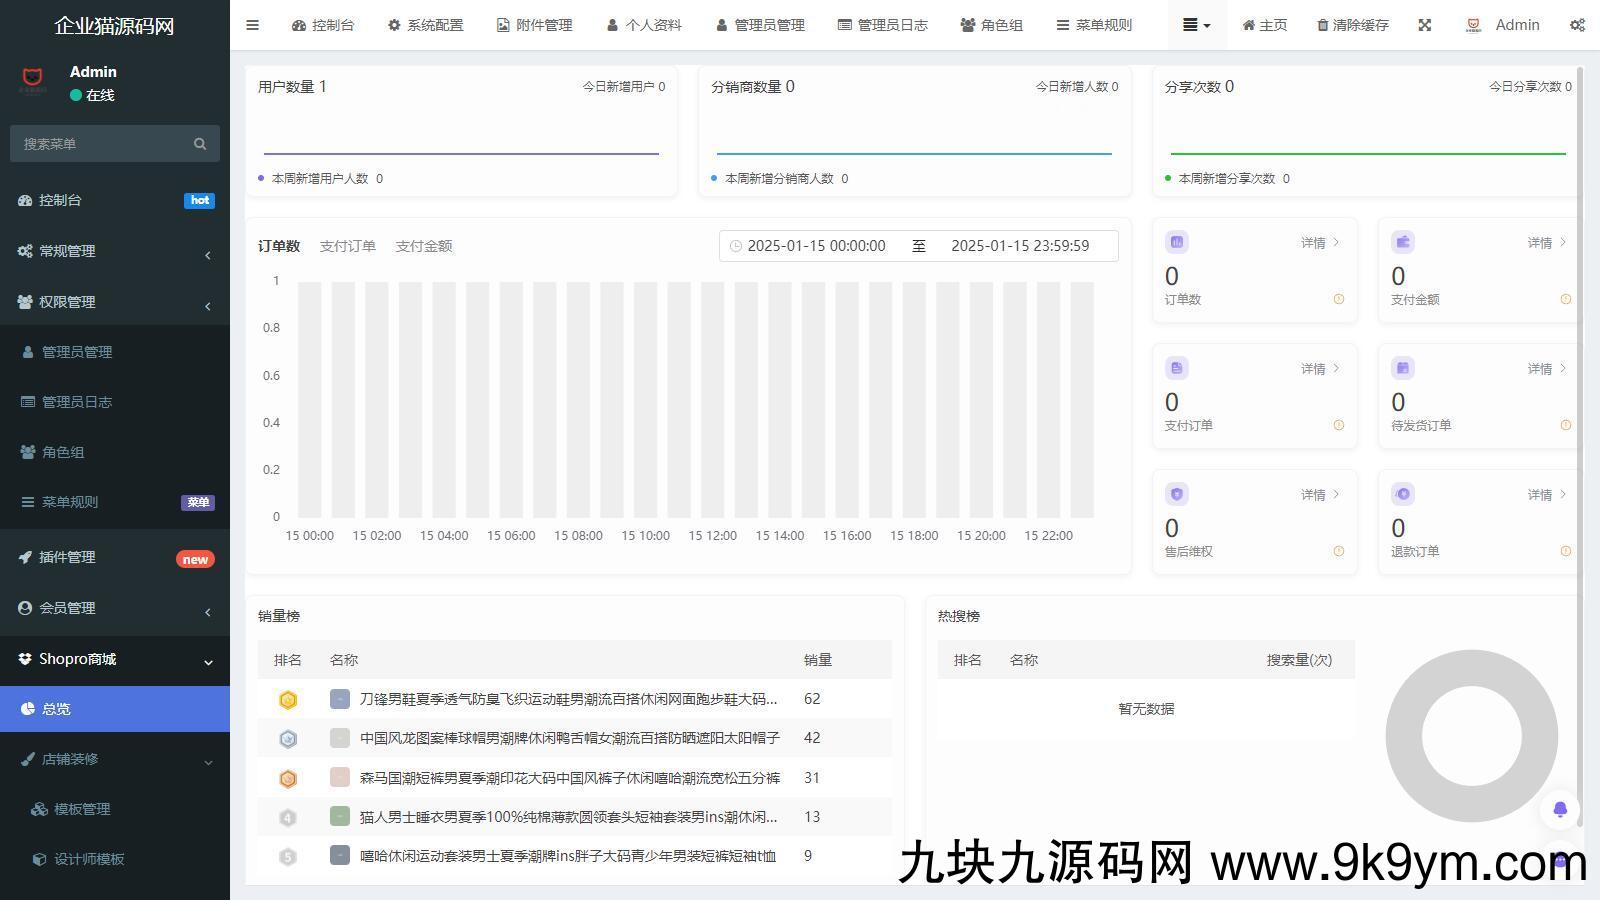Click the info icon on 订单数 card

[x=1339, y=299]
